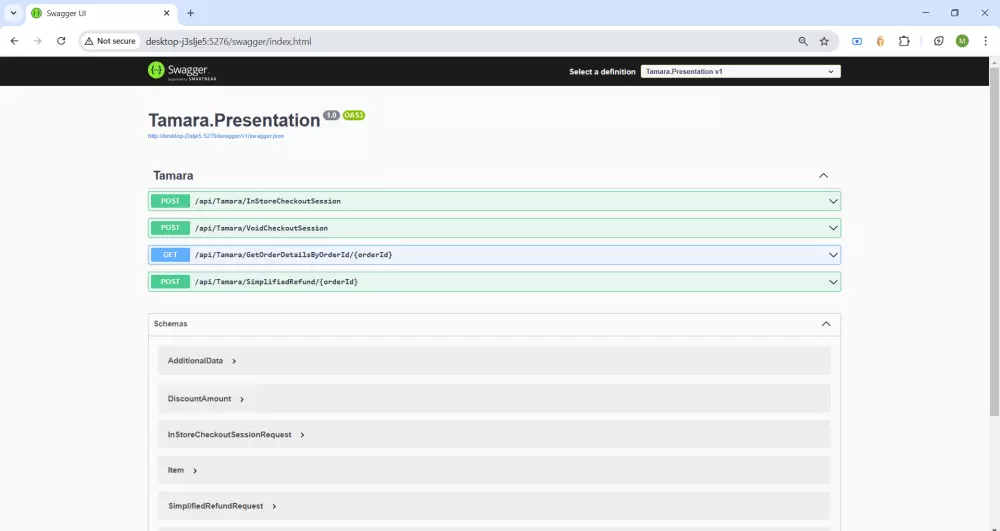The width and height of the screenshot is (1000, 531).
Task: Expand the AdditionalData schema
Action: [234, 361]
